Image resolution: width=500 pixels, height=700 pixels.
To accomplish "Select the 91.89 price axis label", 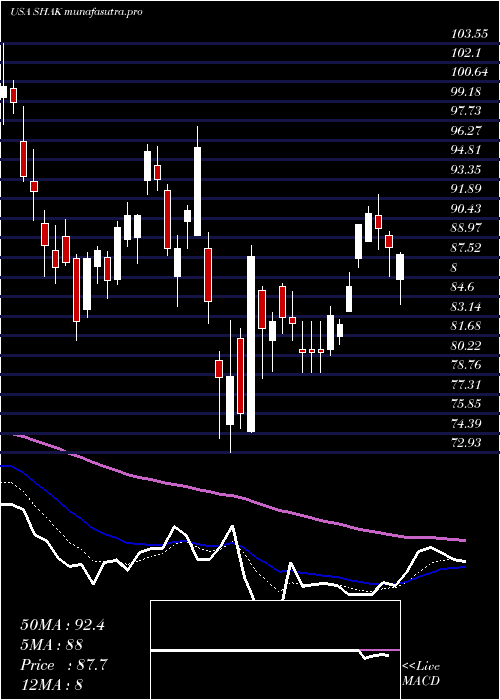I will 466,189.
